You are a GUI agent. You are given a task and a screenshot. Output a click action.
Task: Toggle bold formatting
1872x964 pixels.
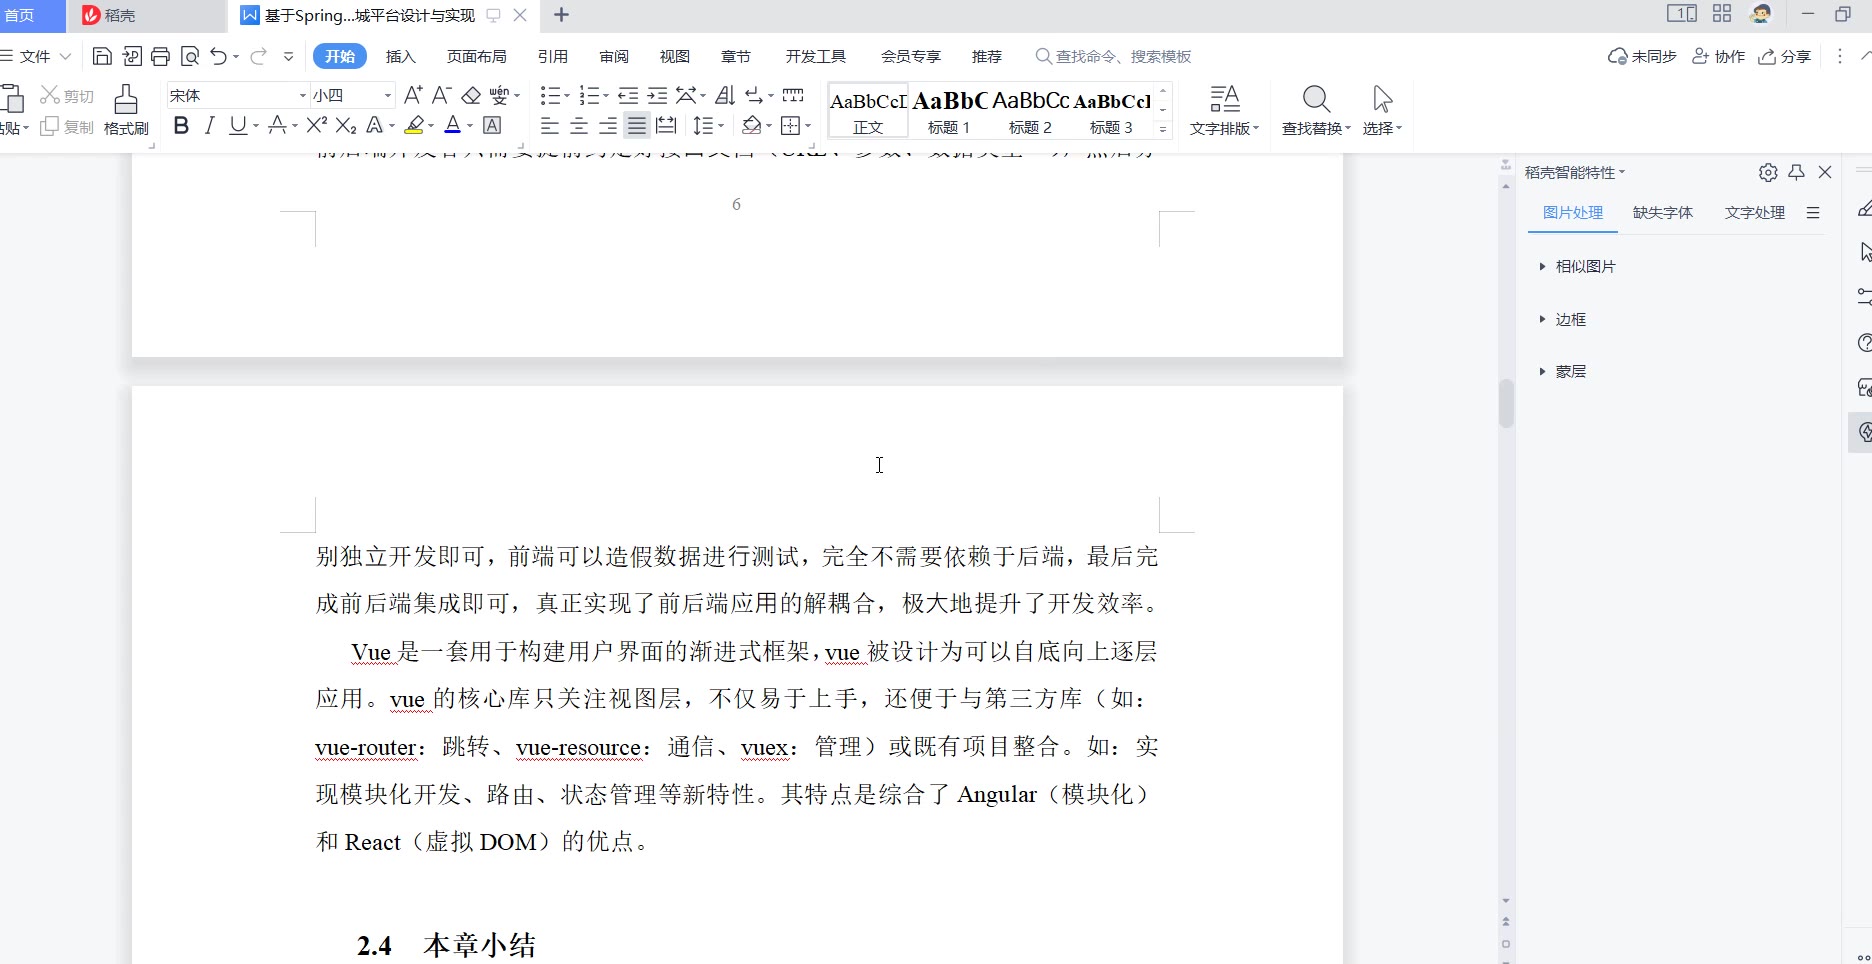click(181, 125)
